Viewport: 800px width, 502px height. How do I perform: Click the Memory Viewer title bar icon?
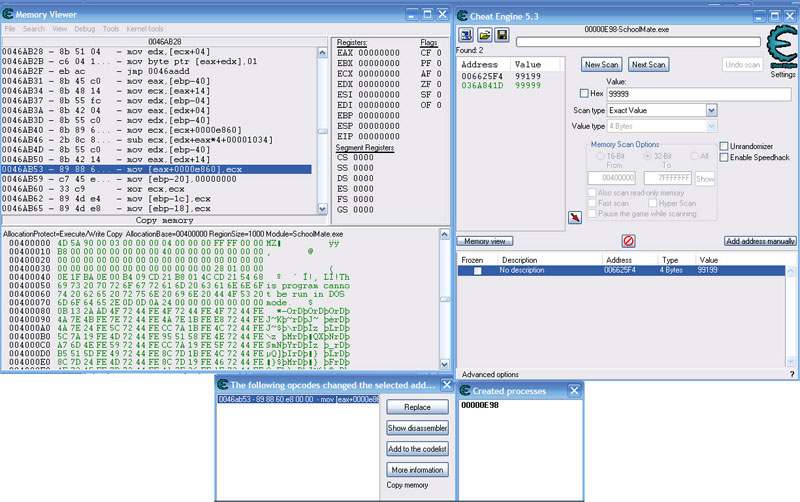point(8,14)
